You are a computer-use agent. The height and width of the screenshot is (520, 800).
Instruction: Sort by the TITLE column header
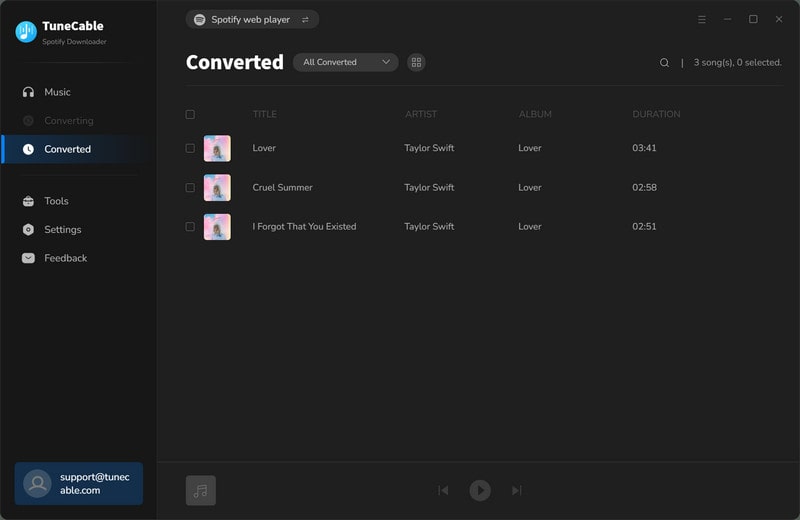click(264, 114)
